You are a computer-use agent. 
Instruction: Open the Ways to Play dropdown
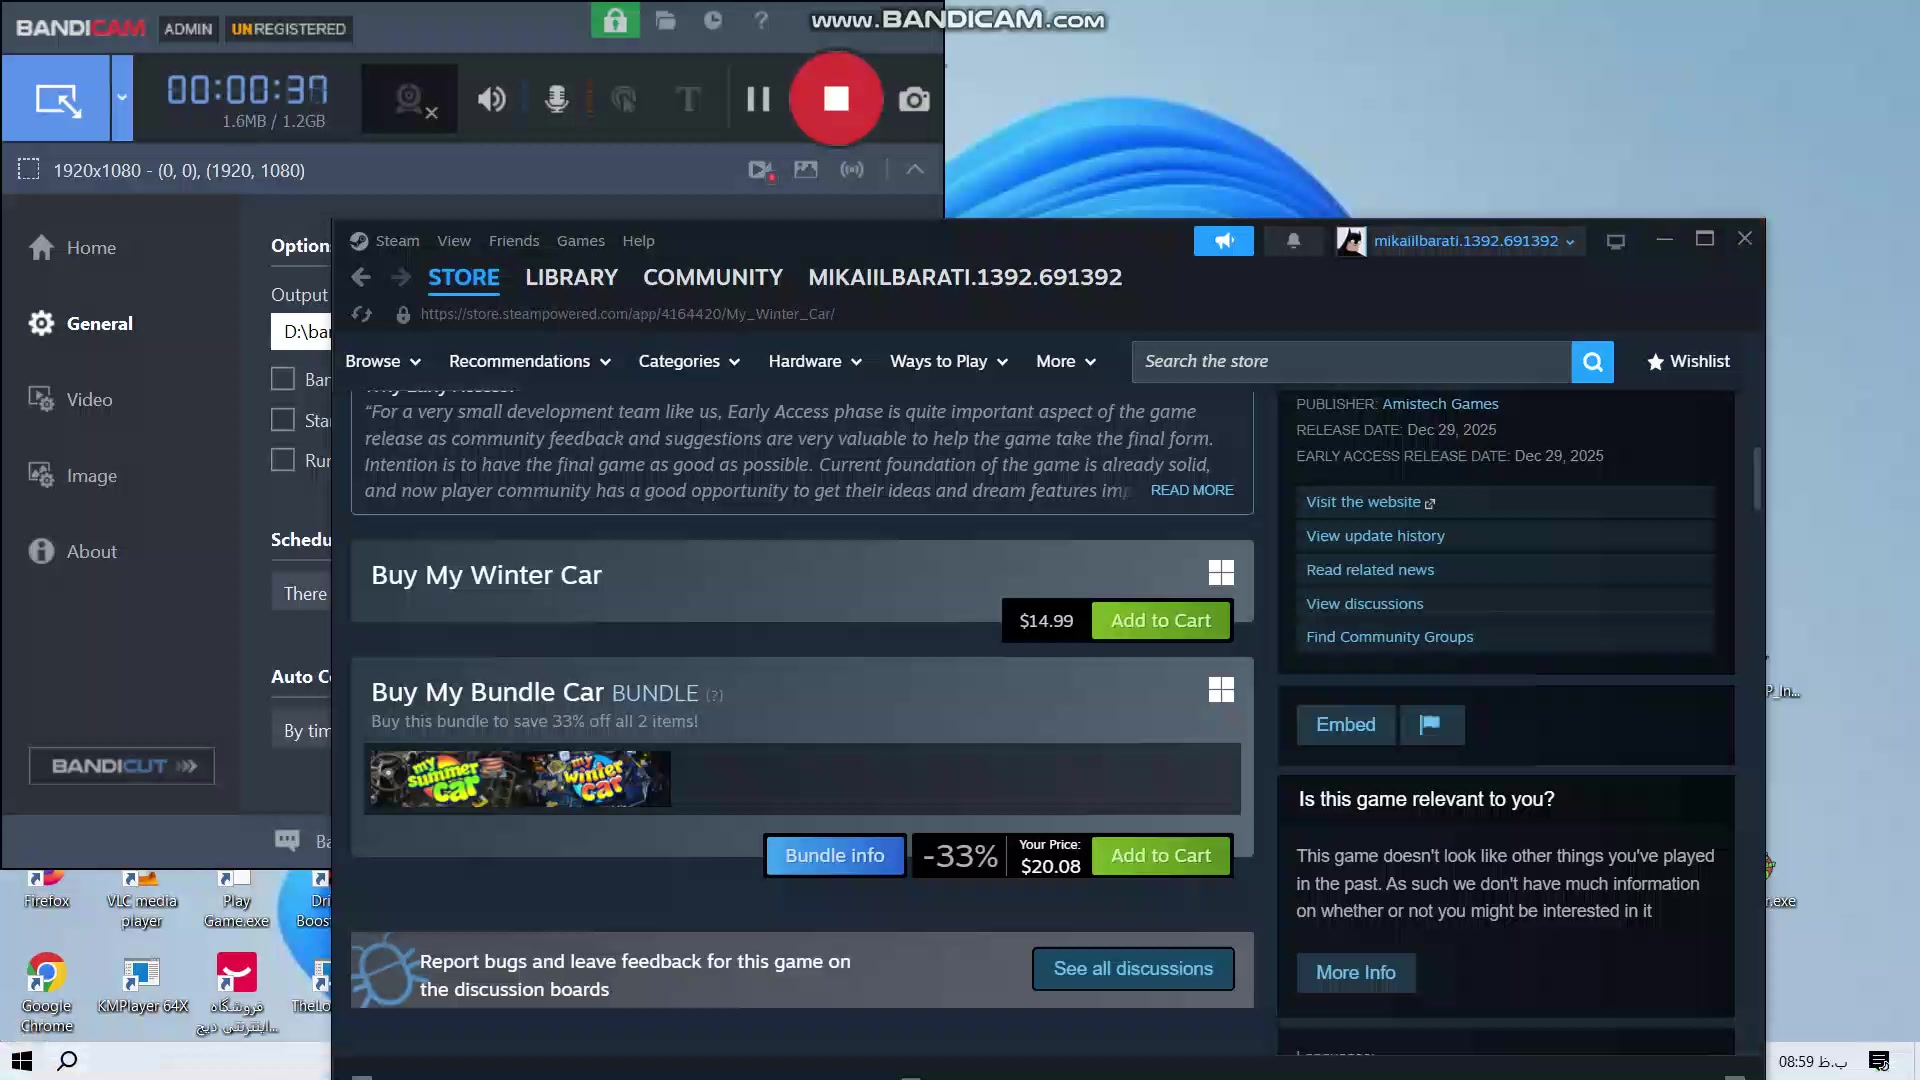pos(948,362)
